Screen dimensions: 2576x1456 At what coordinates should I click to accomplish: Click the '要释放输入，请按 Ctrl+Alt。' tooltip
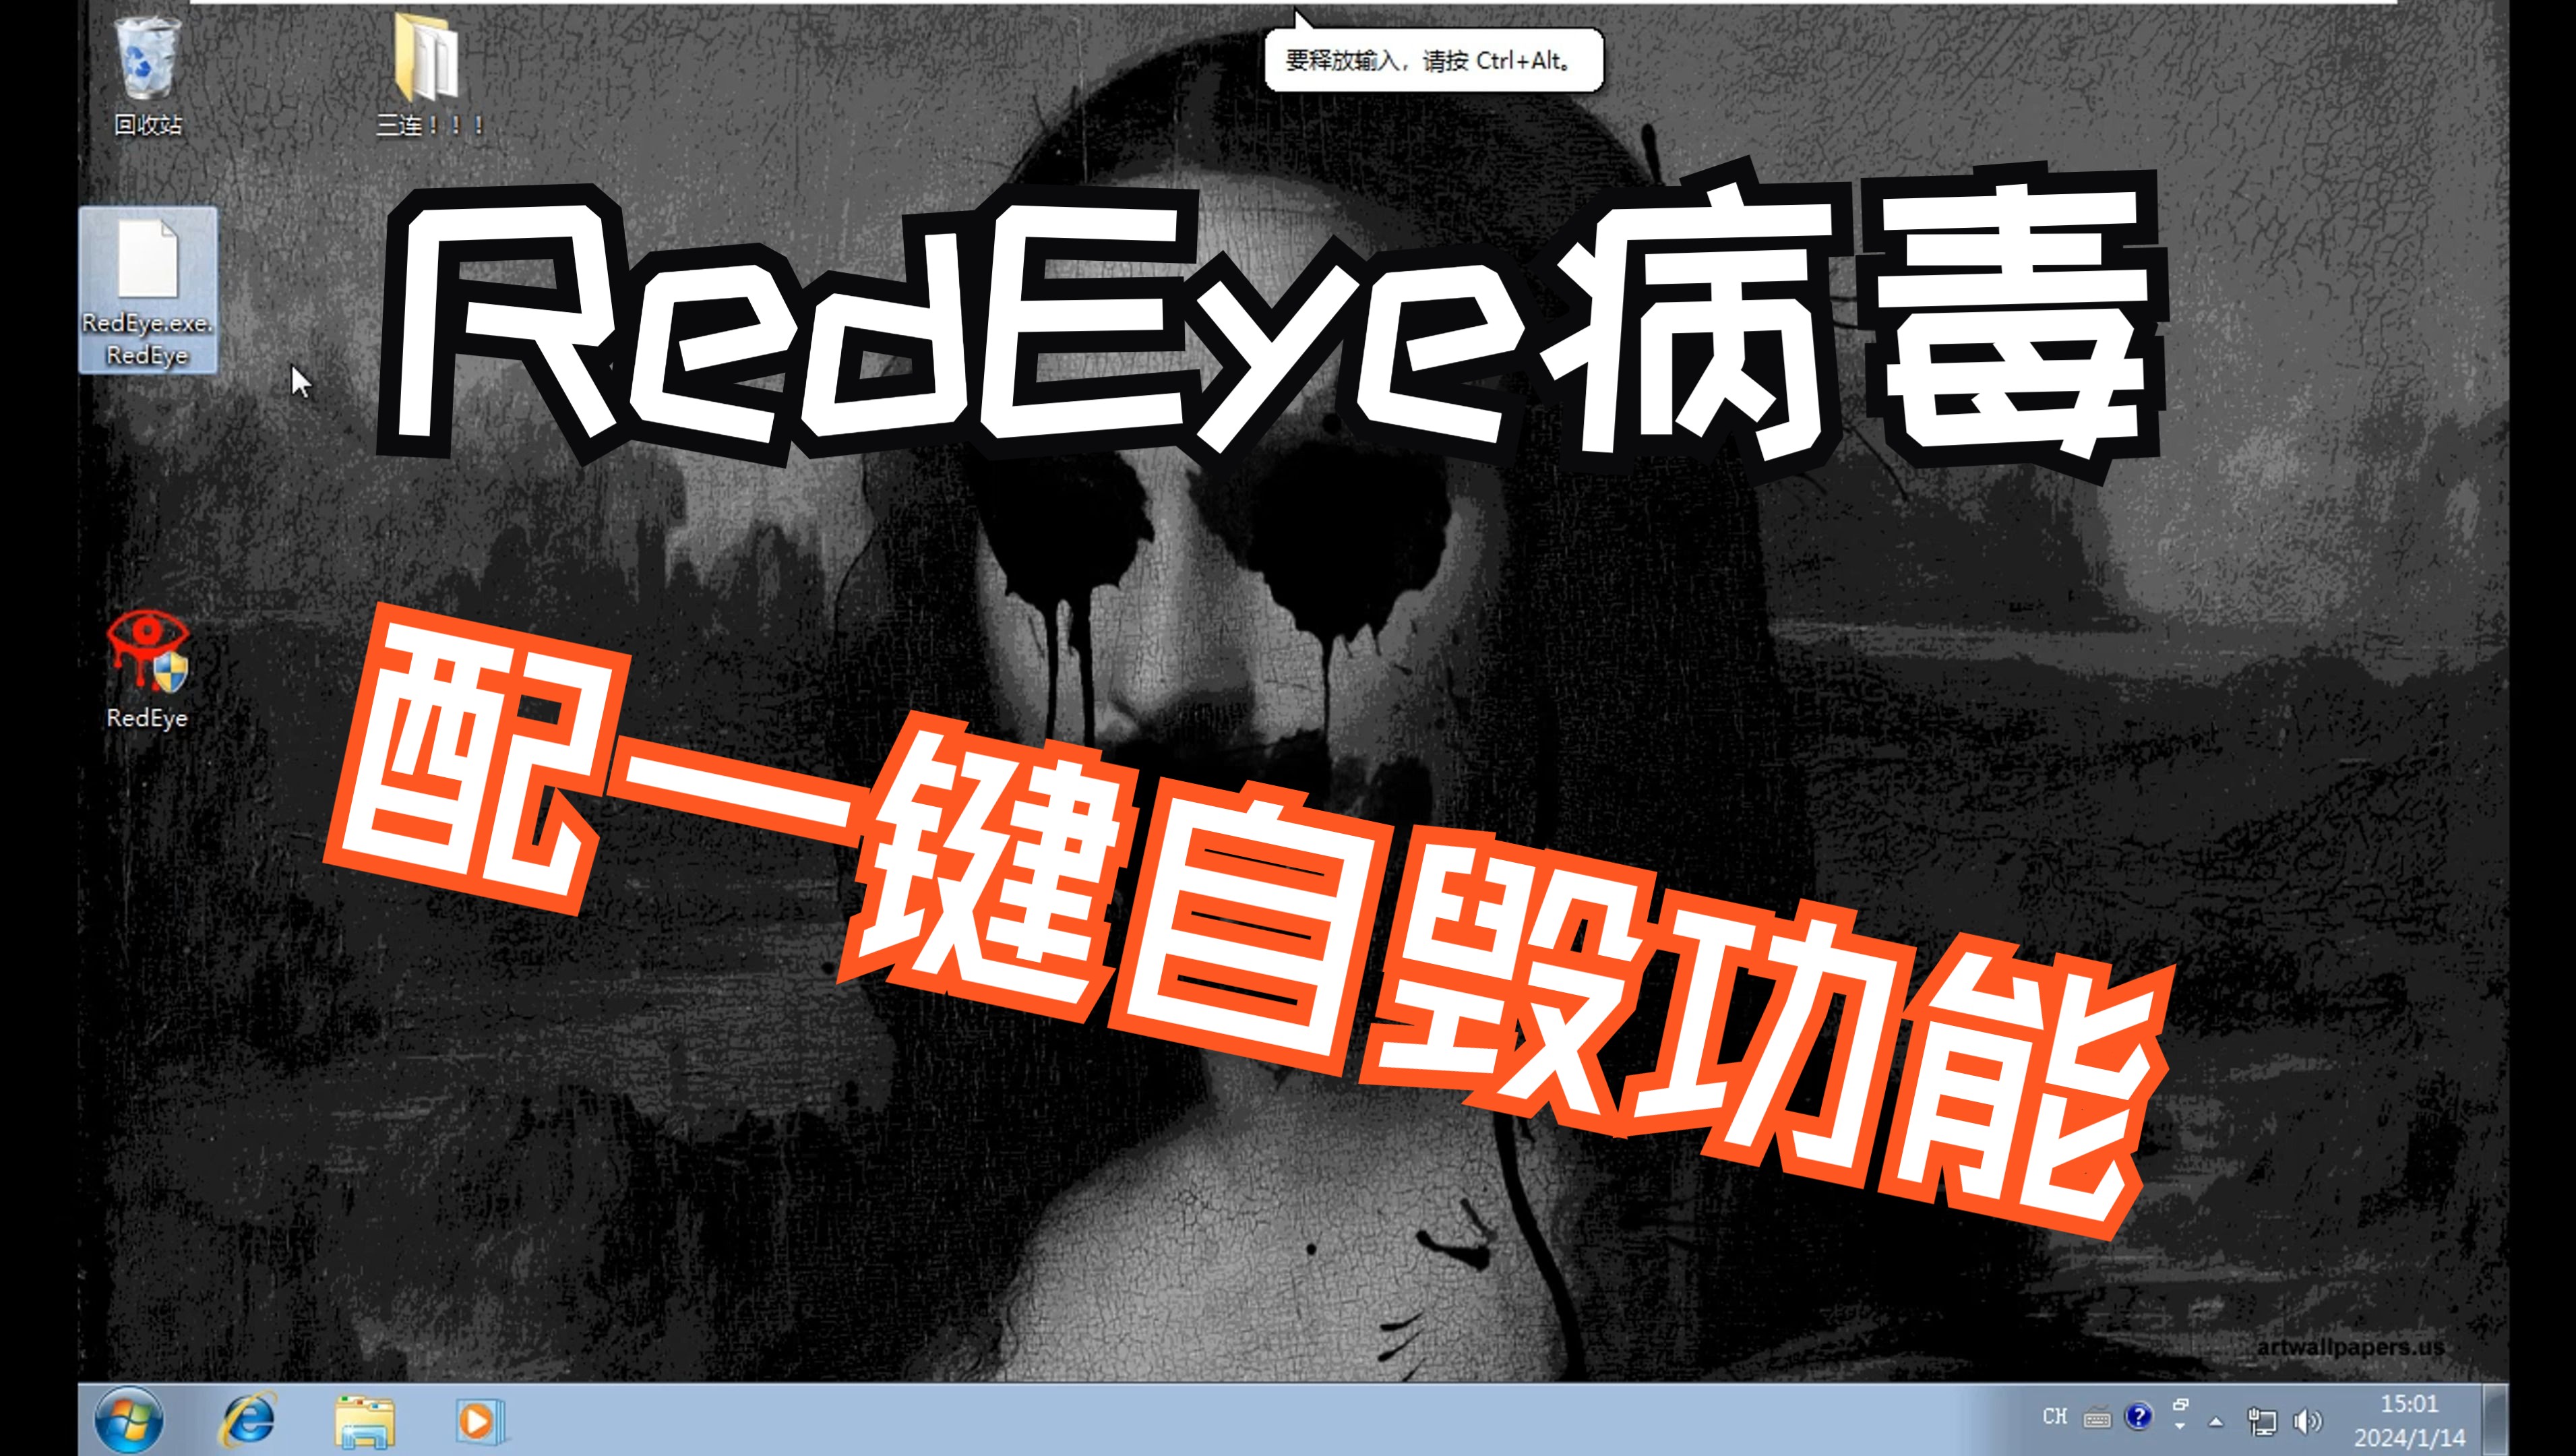point(1433,60)
